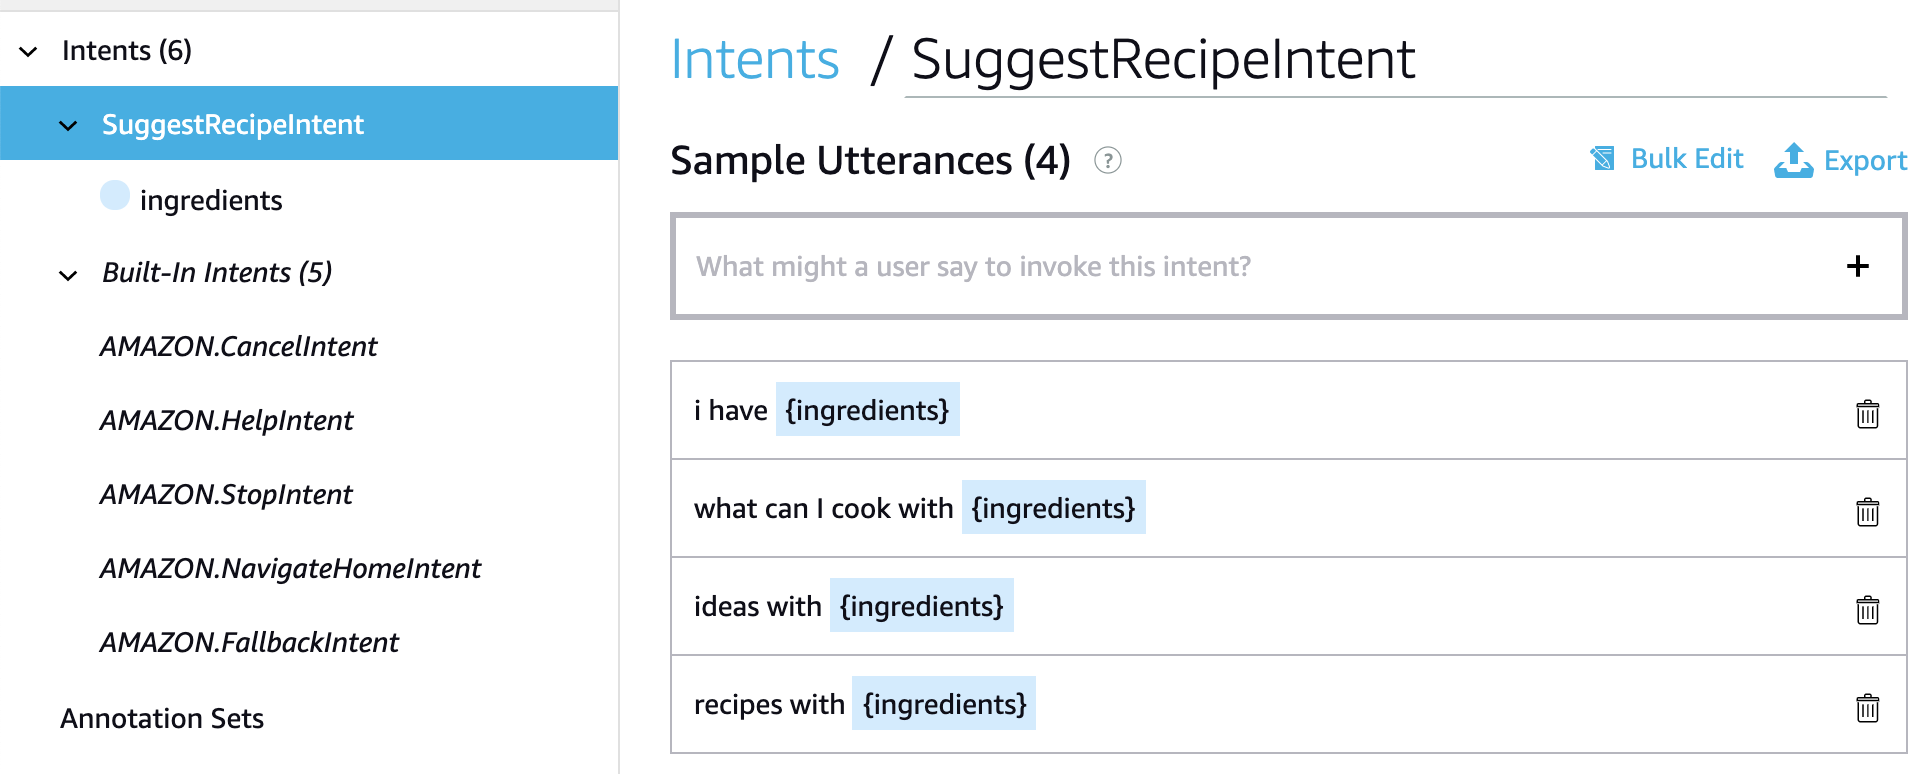This screenshot has height=774, width=1932.
Task: Collapse SuggestRecipeIntent in the sidebar
Action: (67, 126)
